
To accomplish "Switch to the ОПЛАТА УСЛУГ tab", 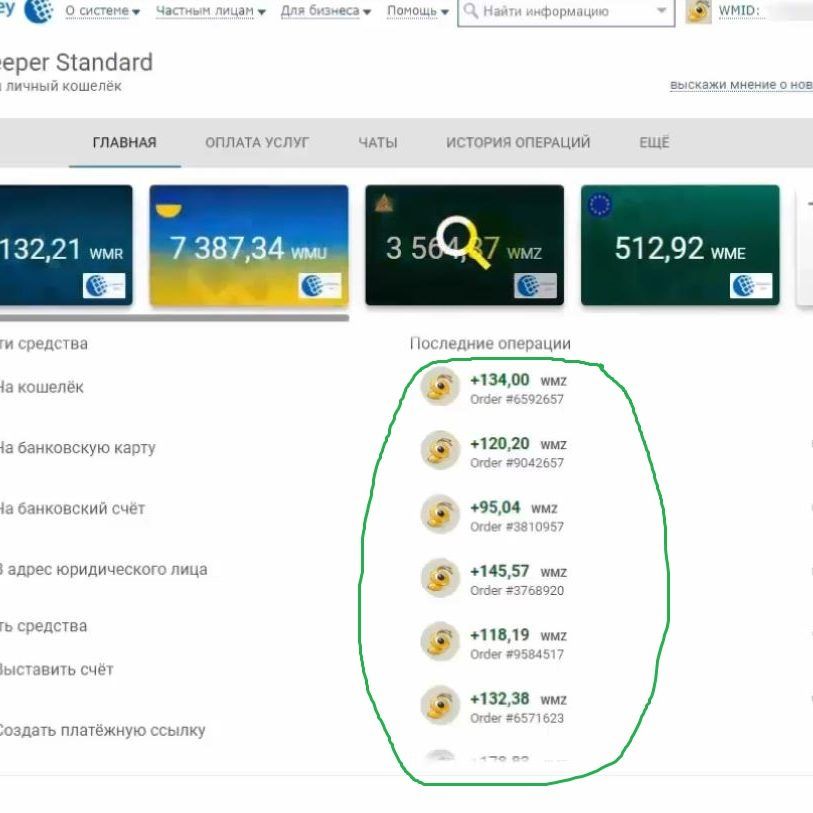I will pyautogui.click(x=257, y=143).
